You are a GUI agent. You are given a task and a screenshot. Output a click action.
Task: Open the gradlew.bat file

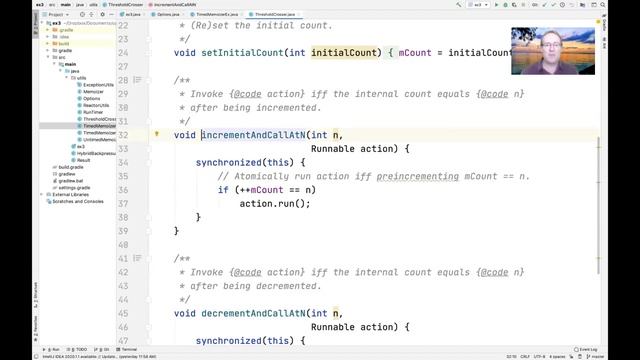pos(68,181)
